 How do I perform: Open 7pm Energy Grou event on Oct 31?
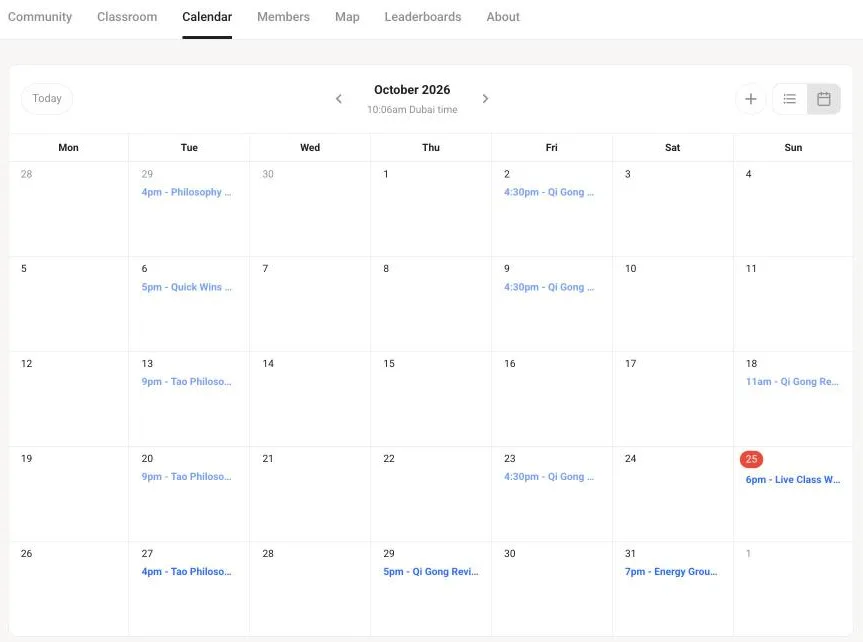671,572
